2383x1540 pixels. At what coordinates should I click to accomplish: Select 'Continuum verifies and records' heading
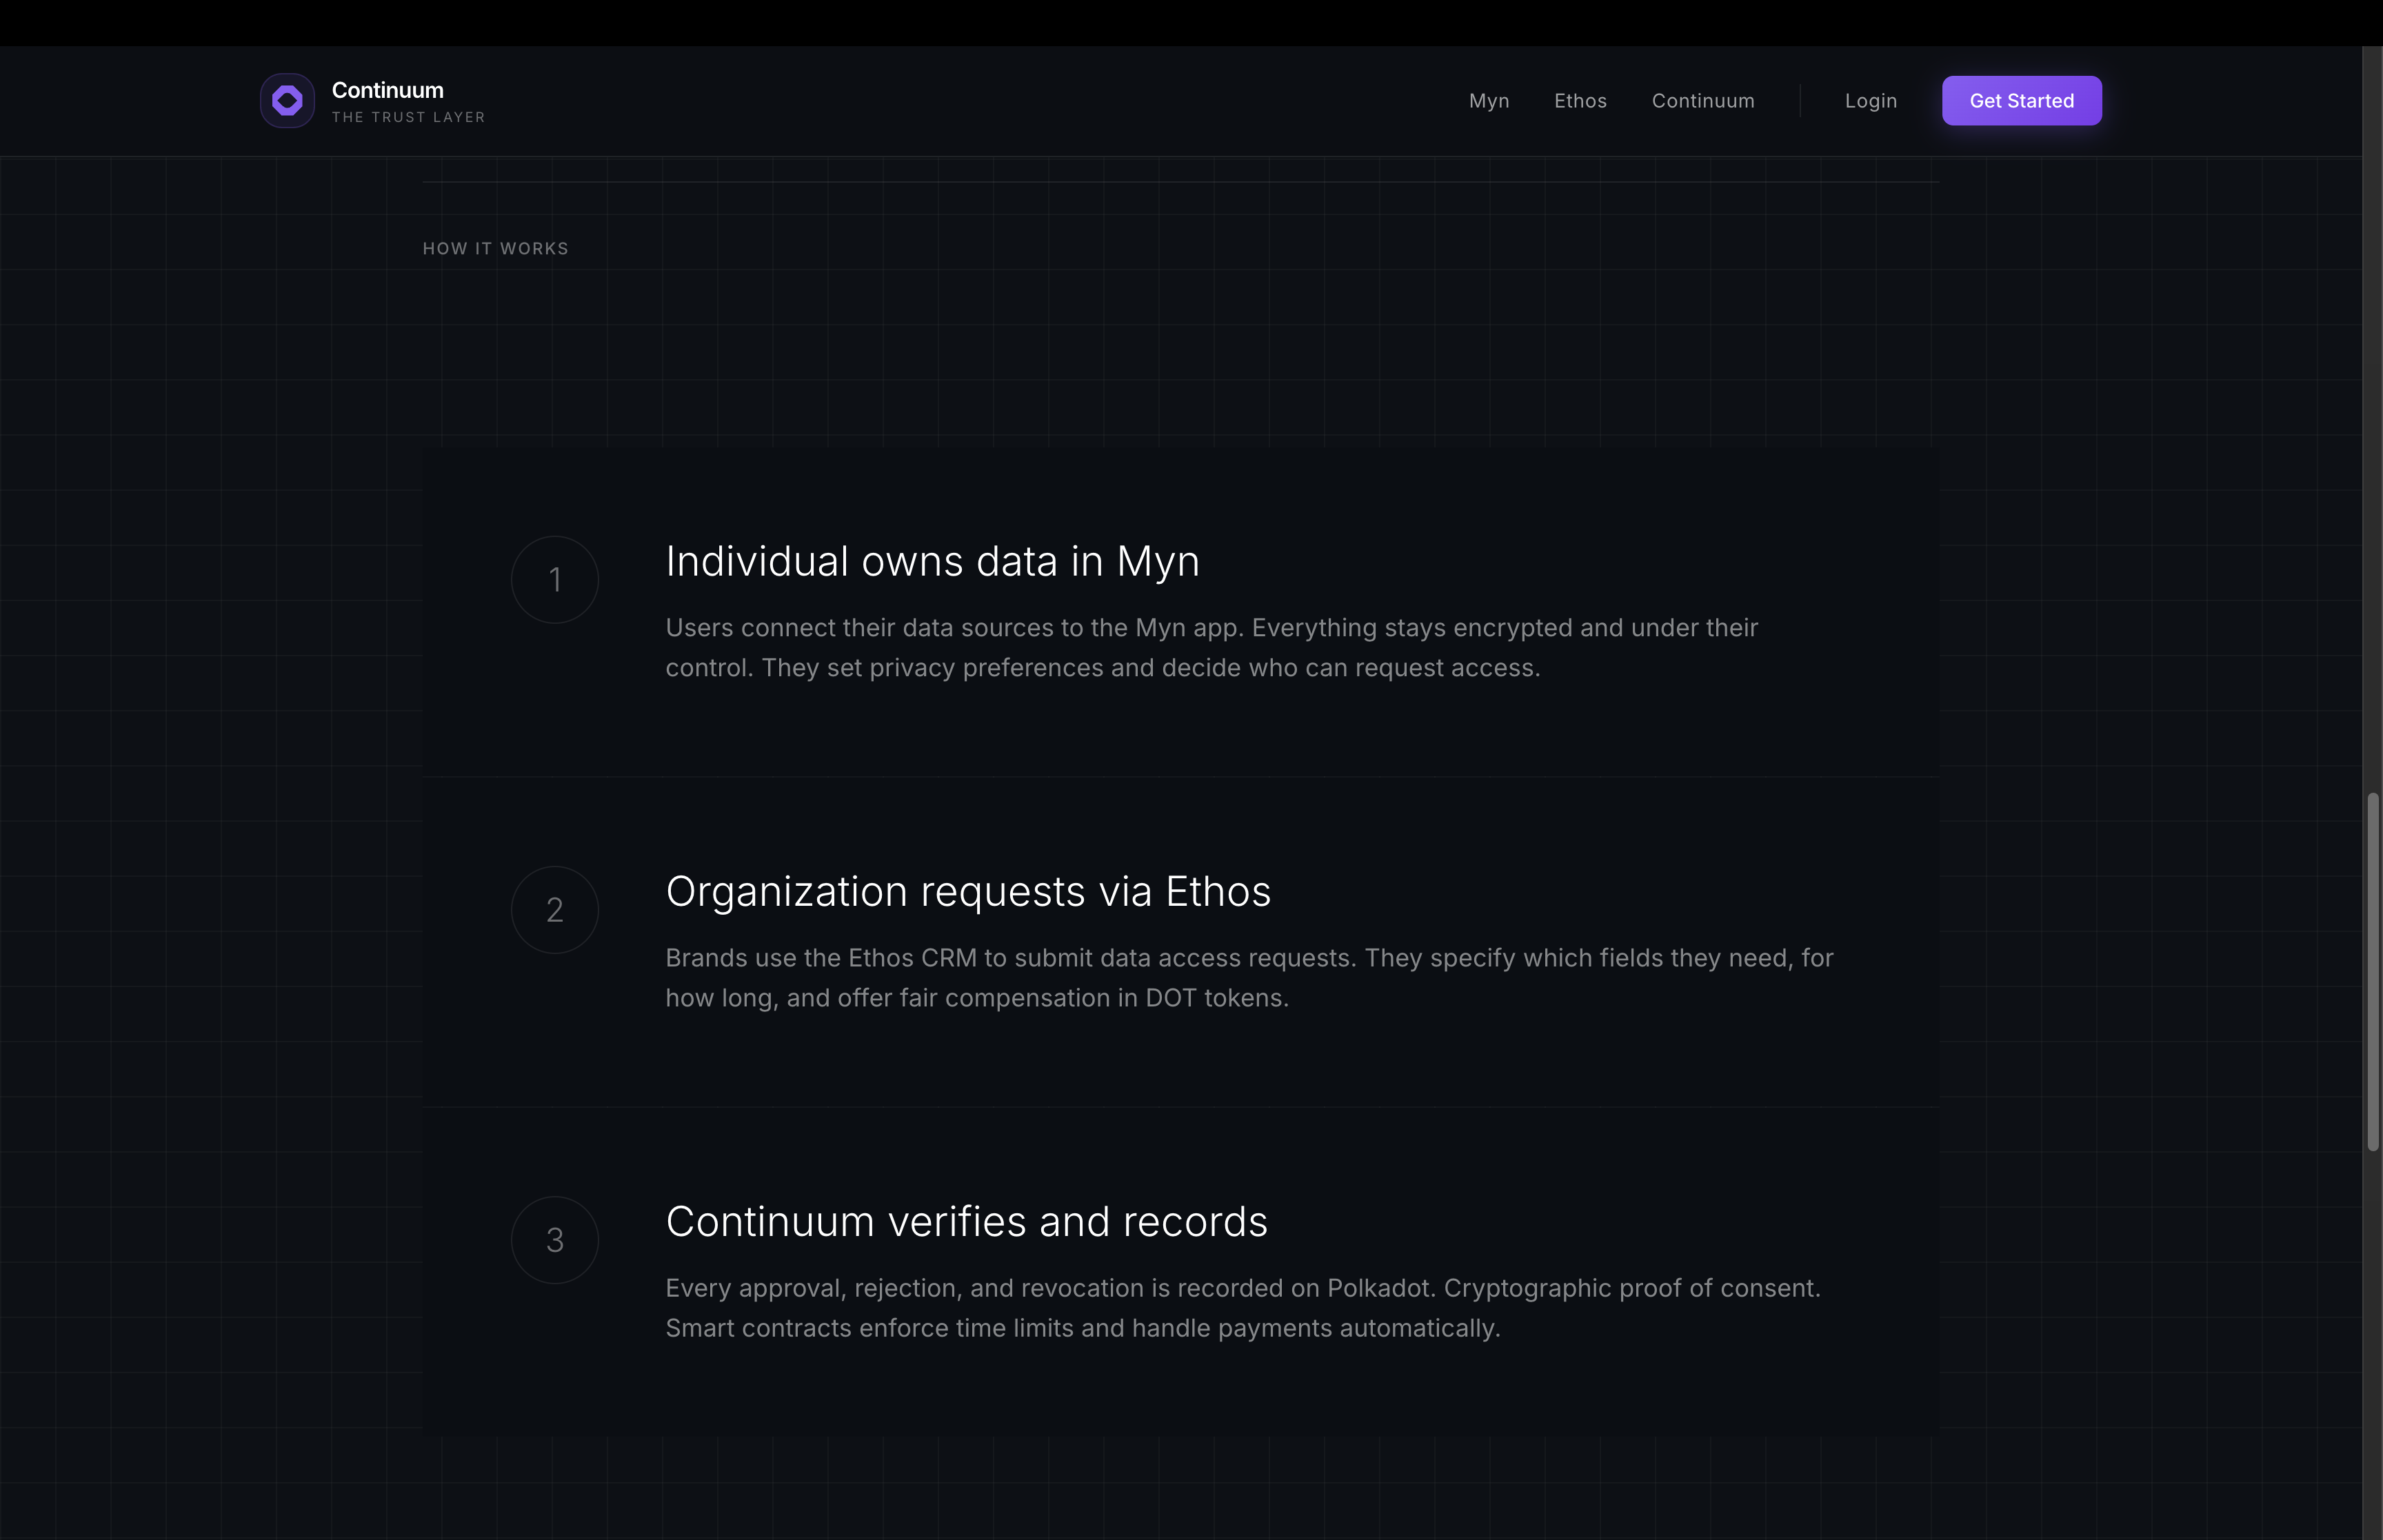tap(966, 1222)
